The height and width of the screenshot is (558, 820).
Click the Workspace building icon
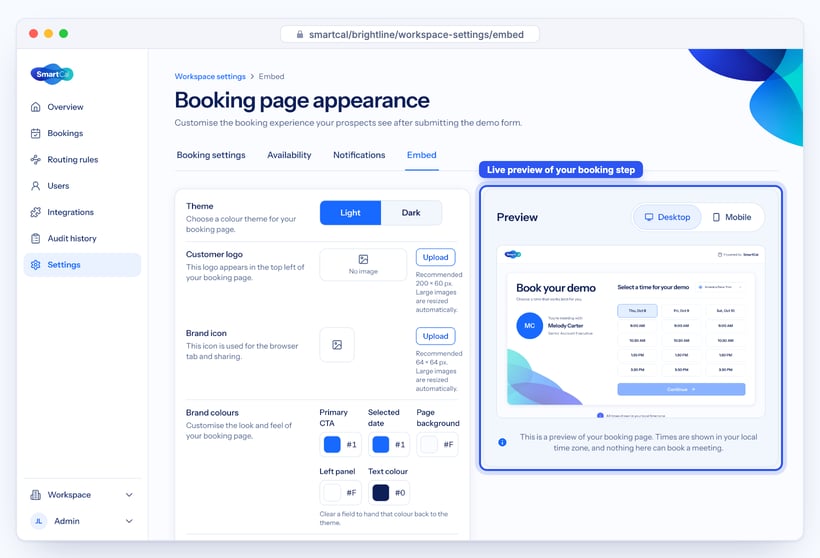(x=36, y=495)
